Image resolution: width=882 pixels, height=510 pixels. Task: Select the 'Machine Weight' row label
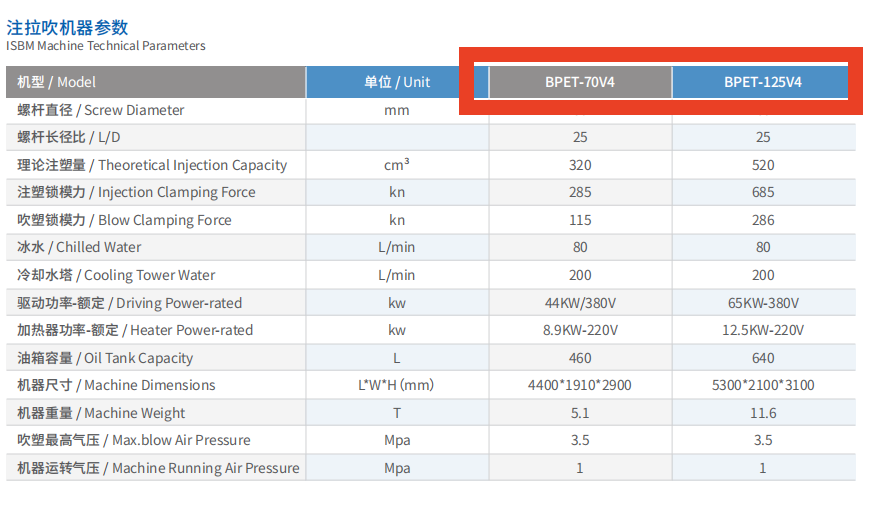[x=101, y=413]
